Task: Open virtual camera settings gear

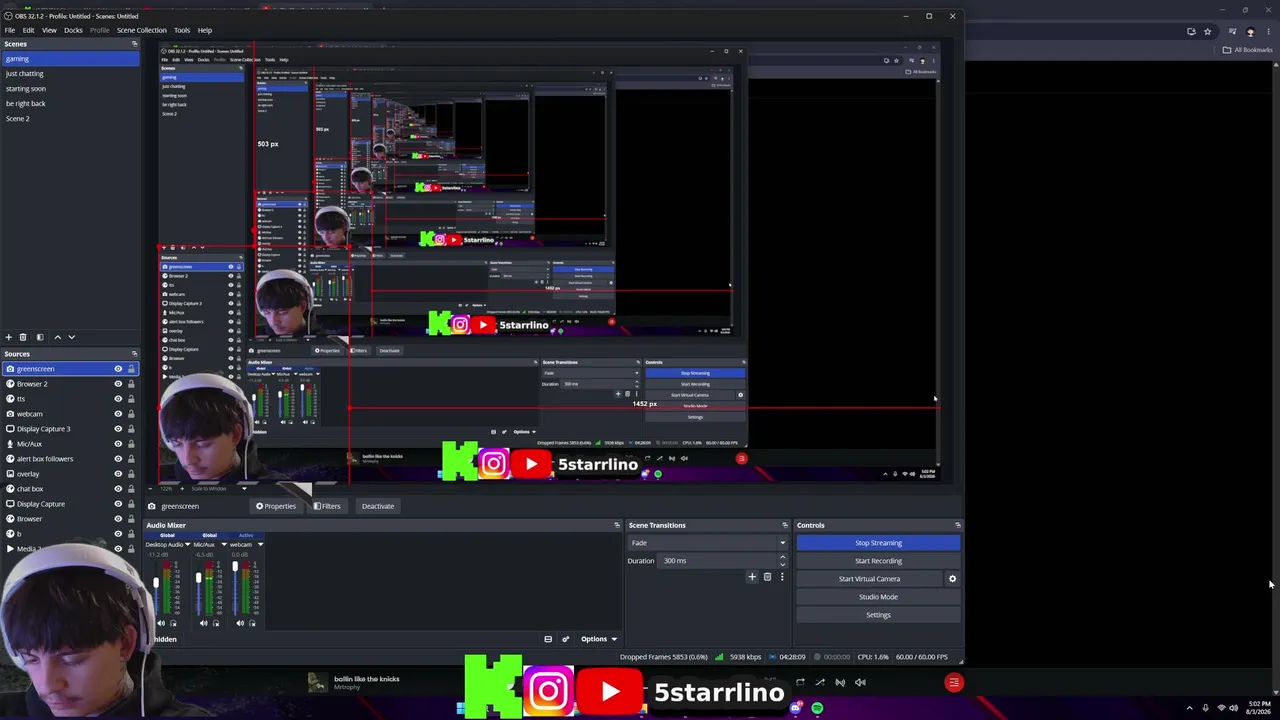Action: 952,579
